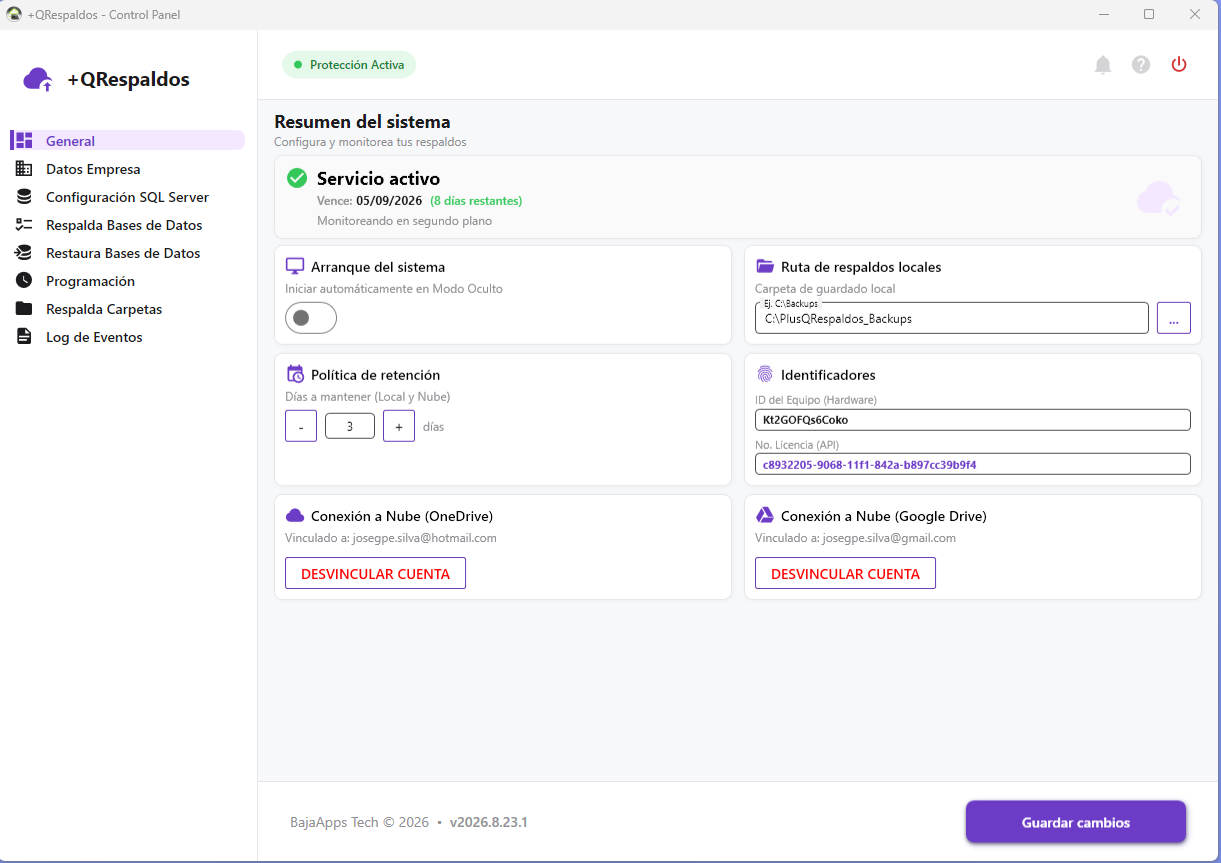
Task: Increase retention days with the plus button
Action: (x=399, y=426)
